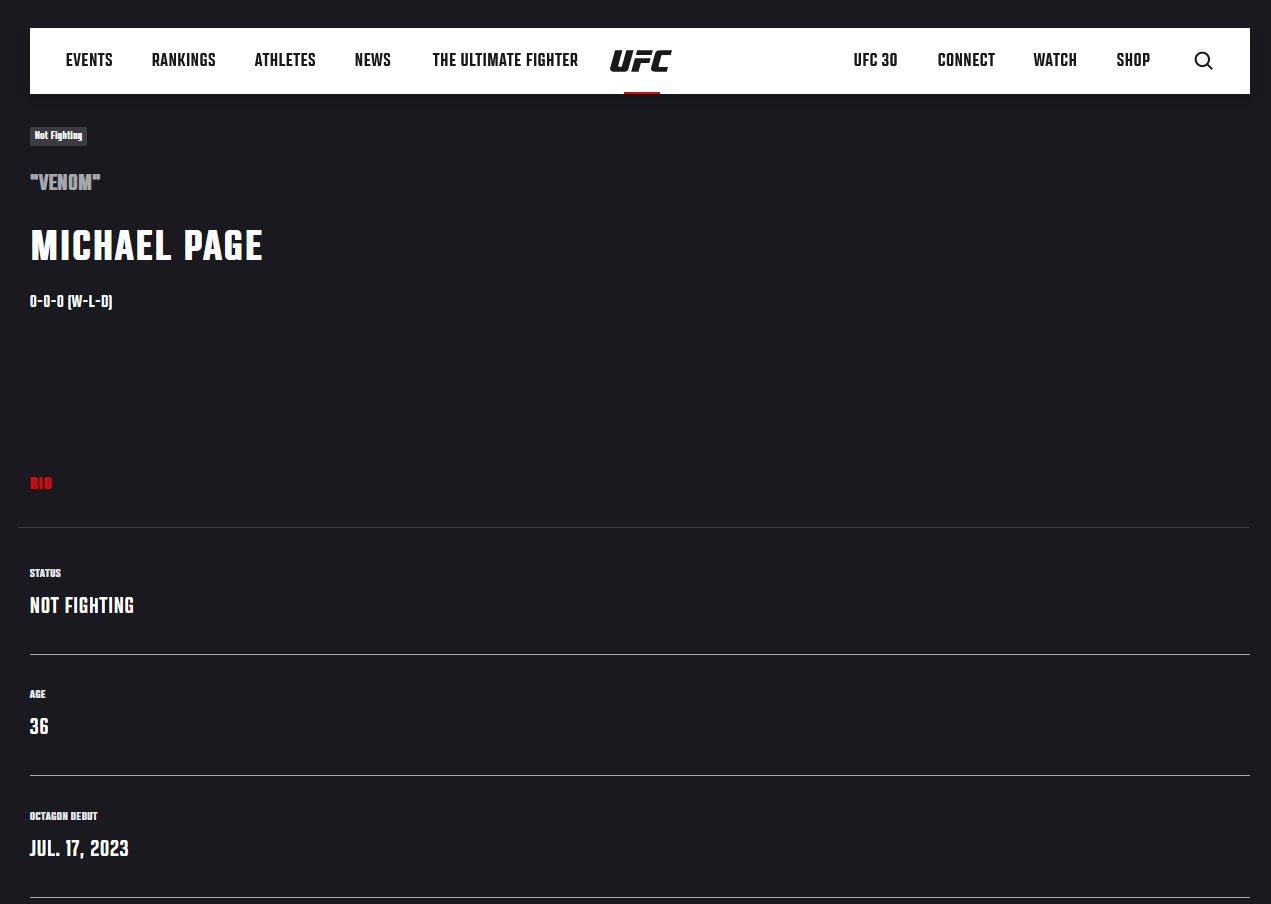
Task: Open the Rankings menu
Action: tap(183, 60)
